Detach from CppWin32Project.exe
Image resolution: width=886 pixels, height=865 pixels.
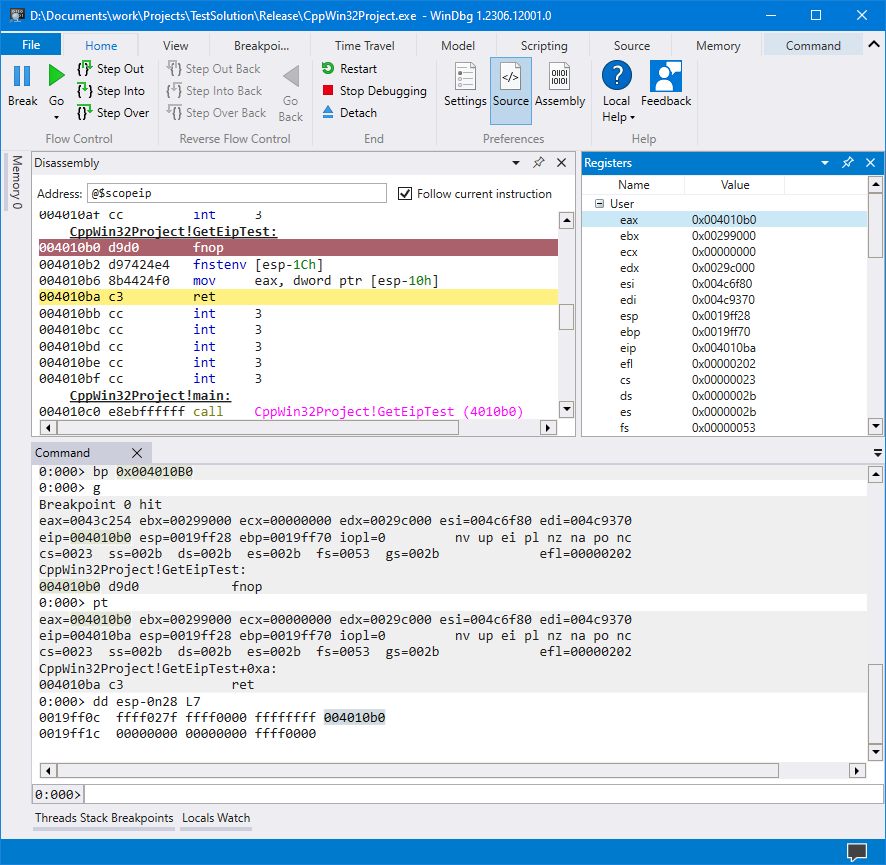click(x=346, y=112)
